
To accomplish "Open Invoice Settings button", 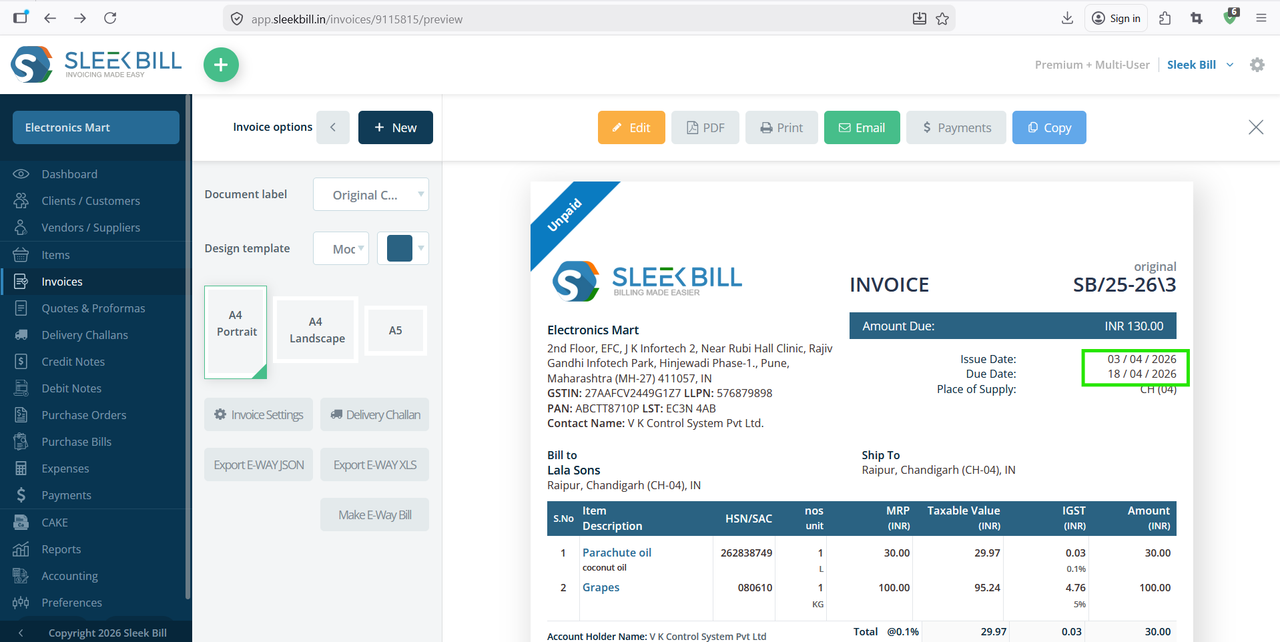I will point(259,415).
